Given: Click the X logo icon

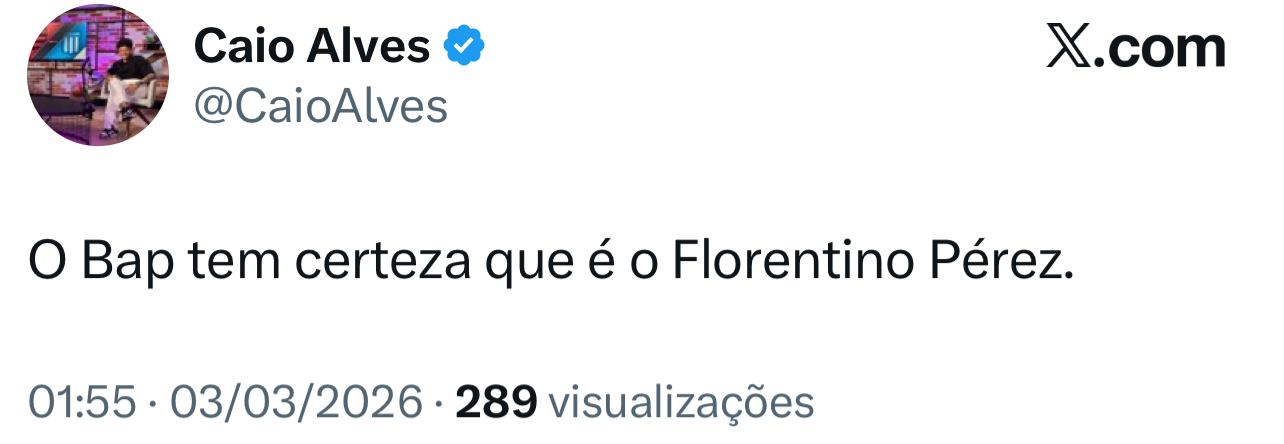Looking at the screenshot, I should pyautogui.click(x=1070, y=47).
